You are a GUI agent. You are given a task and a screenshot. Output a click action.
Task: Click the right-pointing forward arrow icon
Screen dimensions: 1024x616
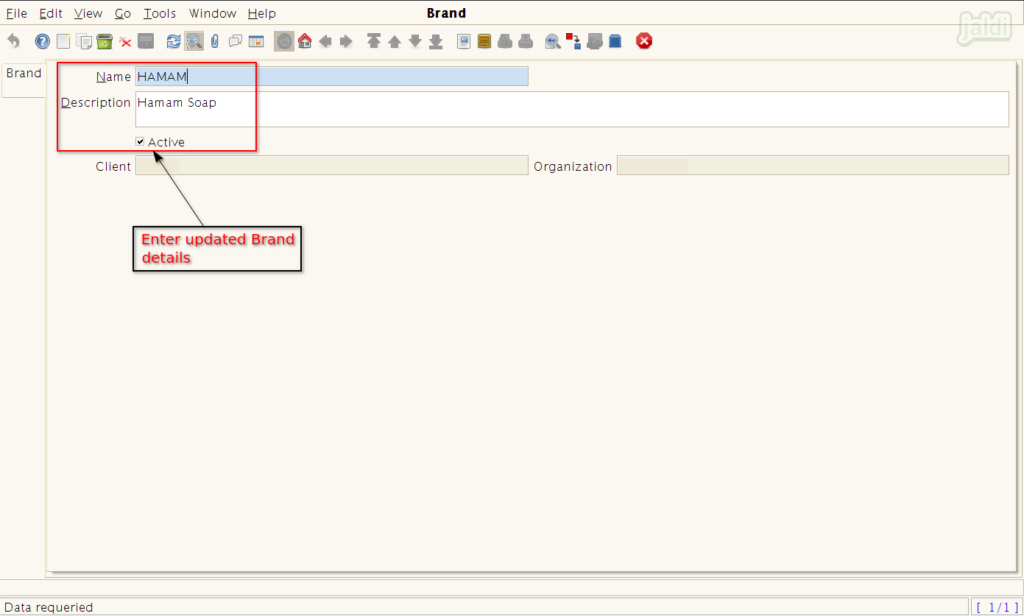tap(346, 42)
